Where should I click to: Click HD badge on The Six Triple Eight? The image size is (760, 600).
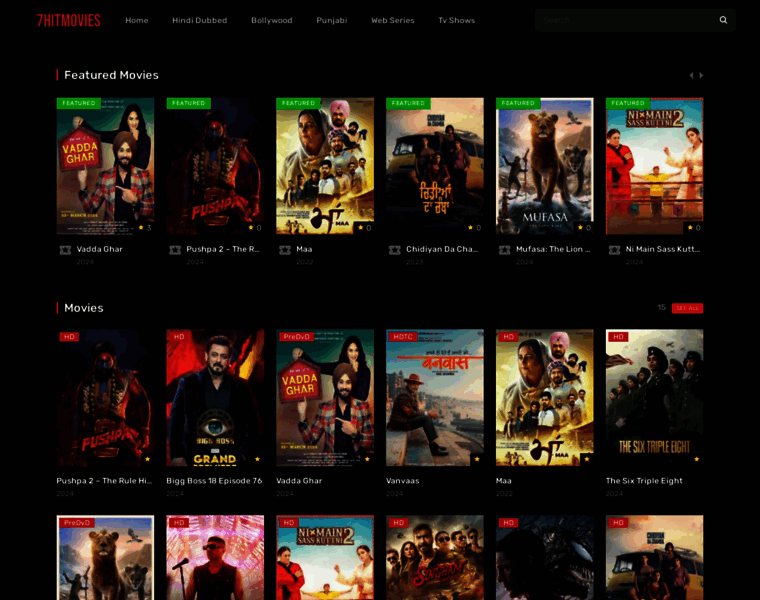point(618,336)
